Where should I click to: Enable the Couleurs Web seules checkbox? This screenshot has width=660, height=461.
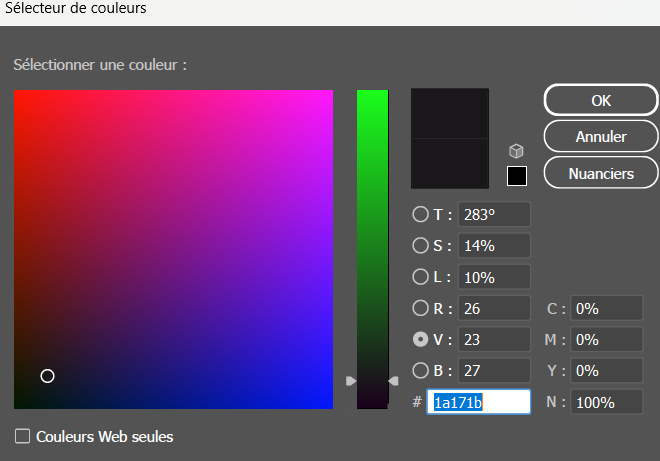pyautogui.click(x=22, y=436)
